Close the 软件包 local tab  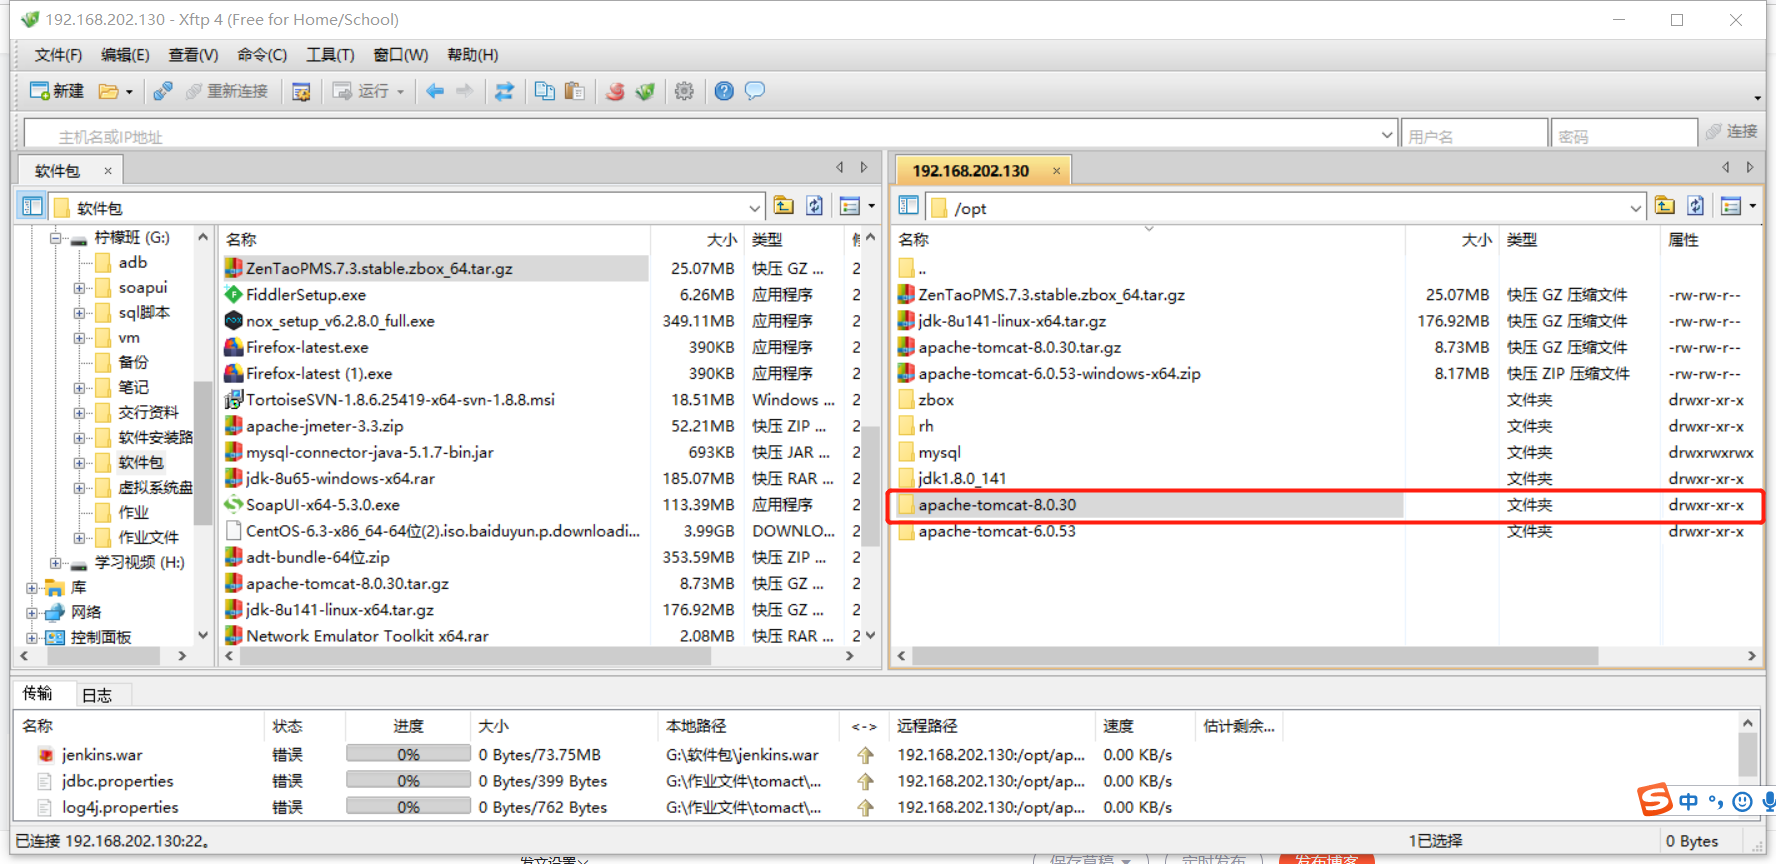108,171
